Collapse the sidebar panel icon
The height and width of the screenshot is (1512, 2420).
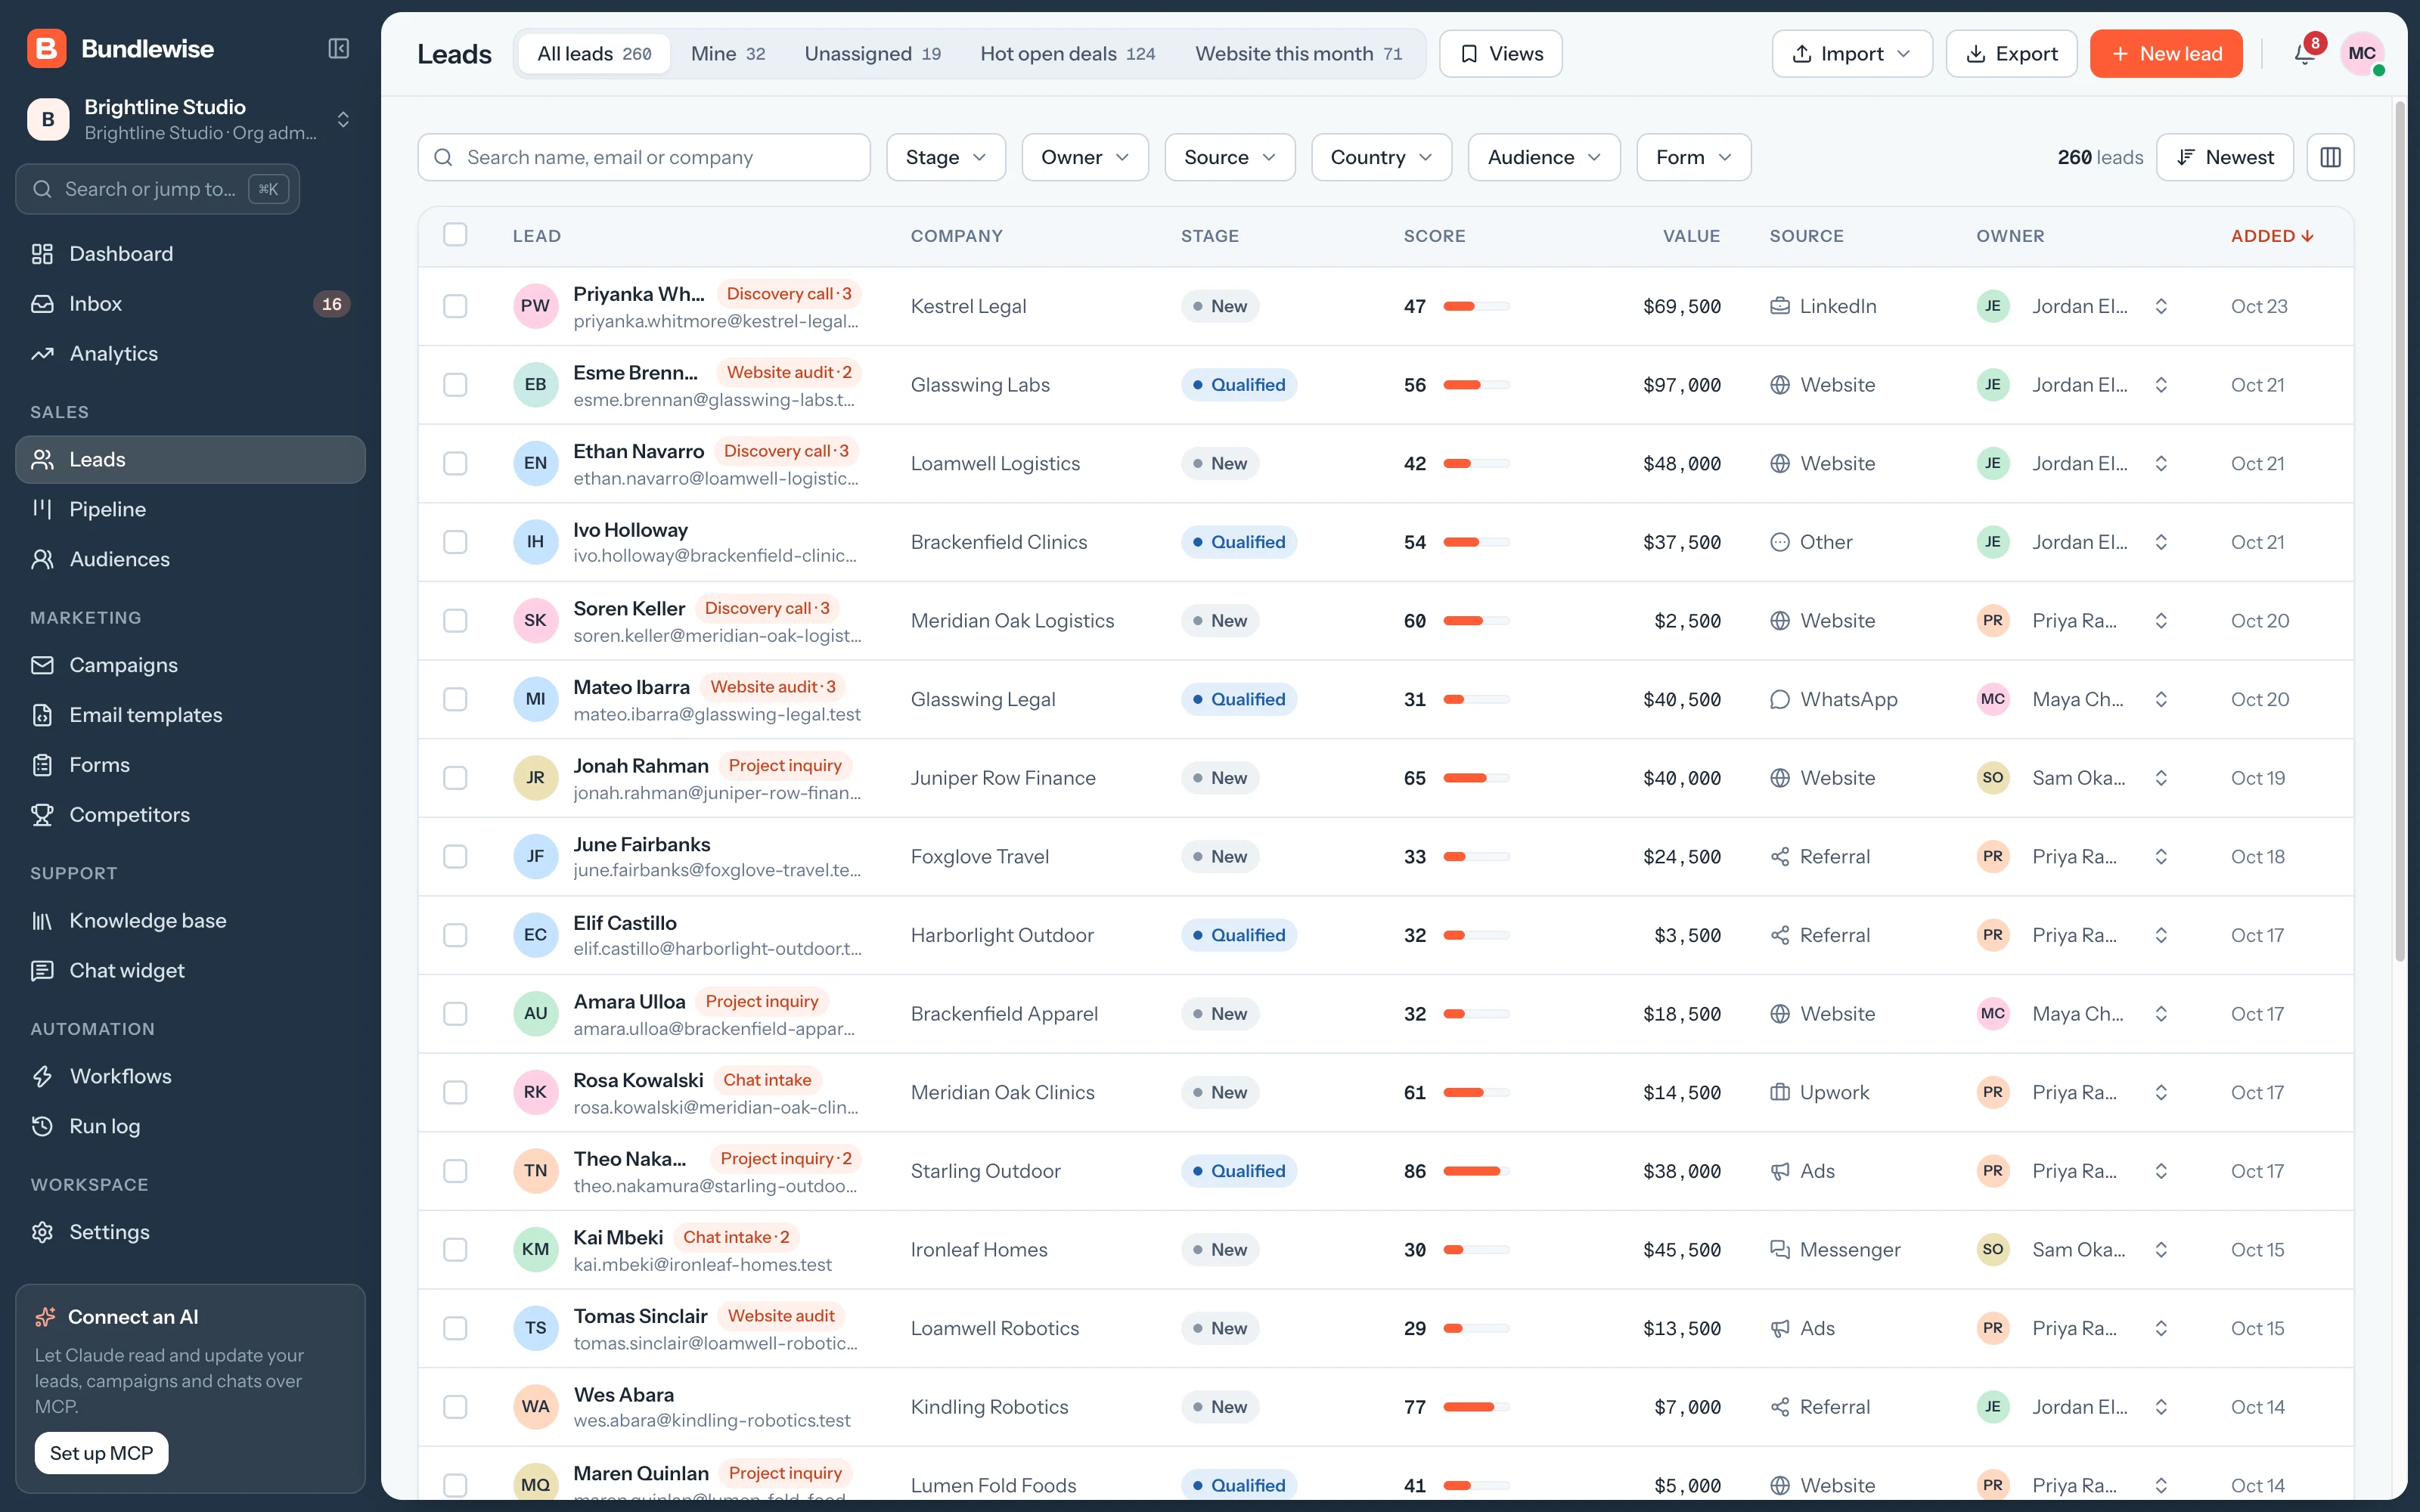coord(339,49)
